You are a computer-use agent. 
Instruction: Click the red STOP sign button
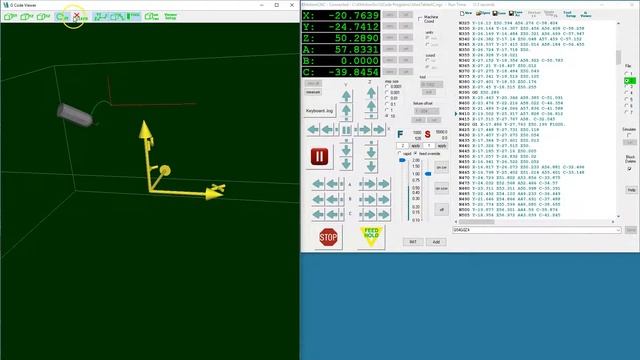tap(328, 237)
